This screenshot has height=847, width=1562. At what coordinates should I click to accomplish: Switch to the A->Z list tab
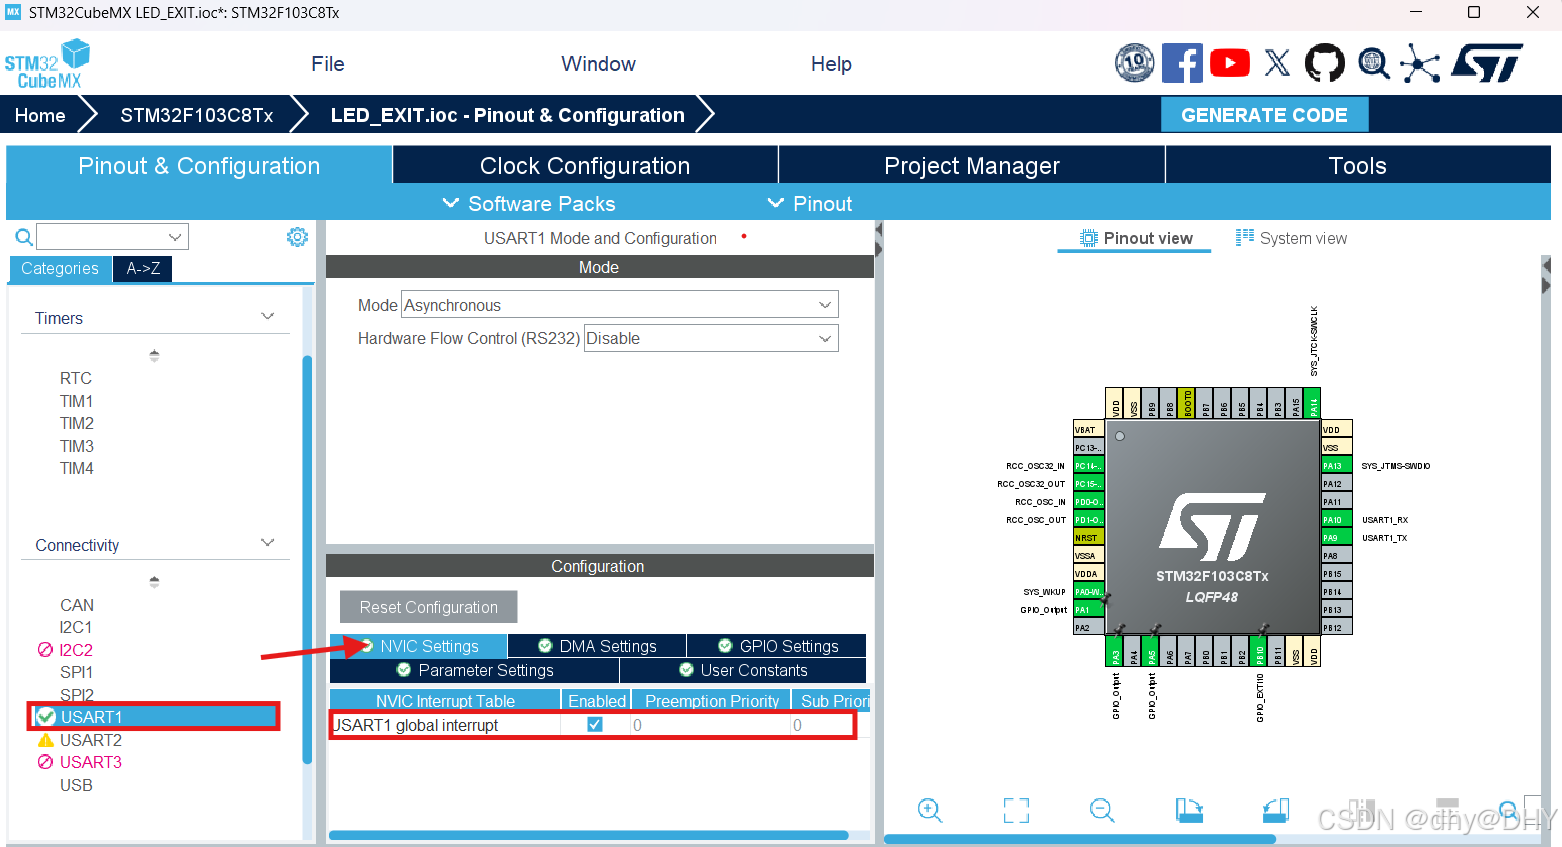143,268
